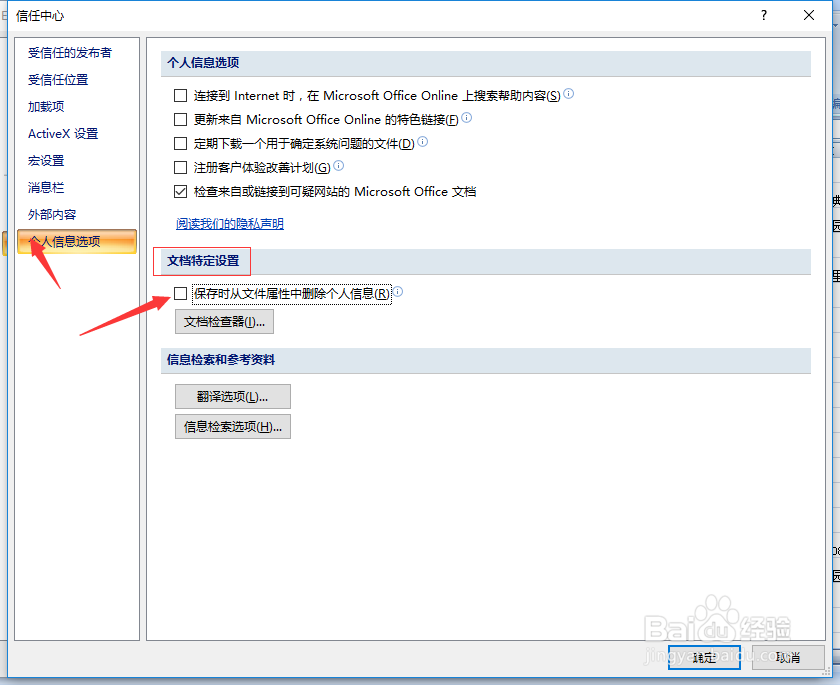
Task: Open 翻译选项 dialog
Action: click(233, 396)
